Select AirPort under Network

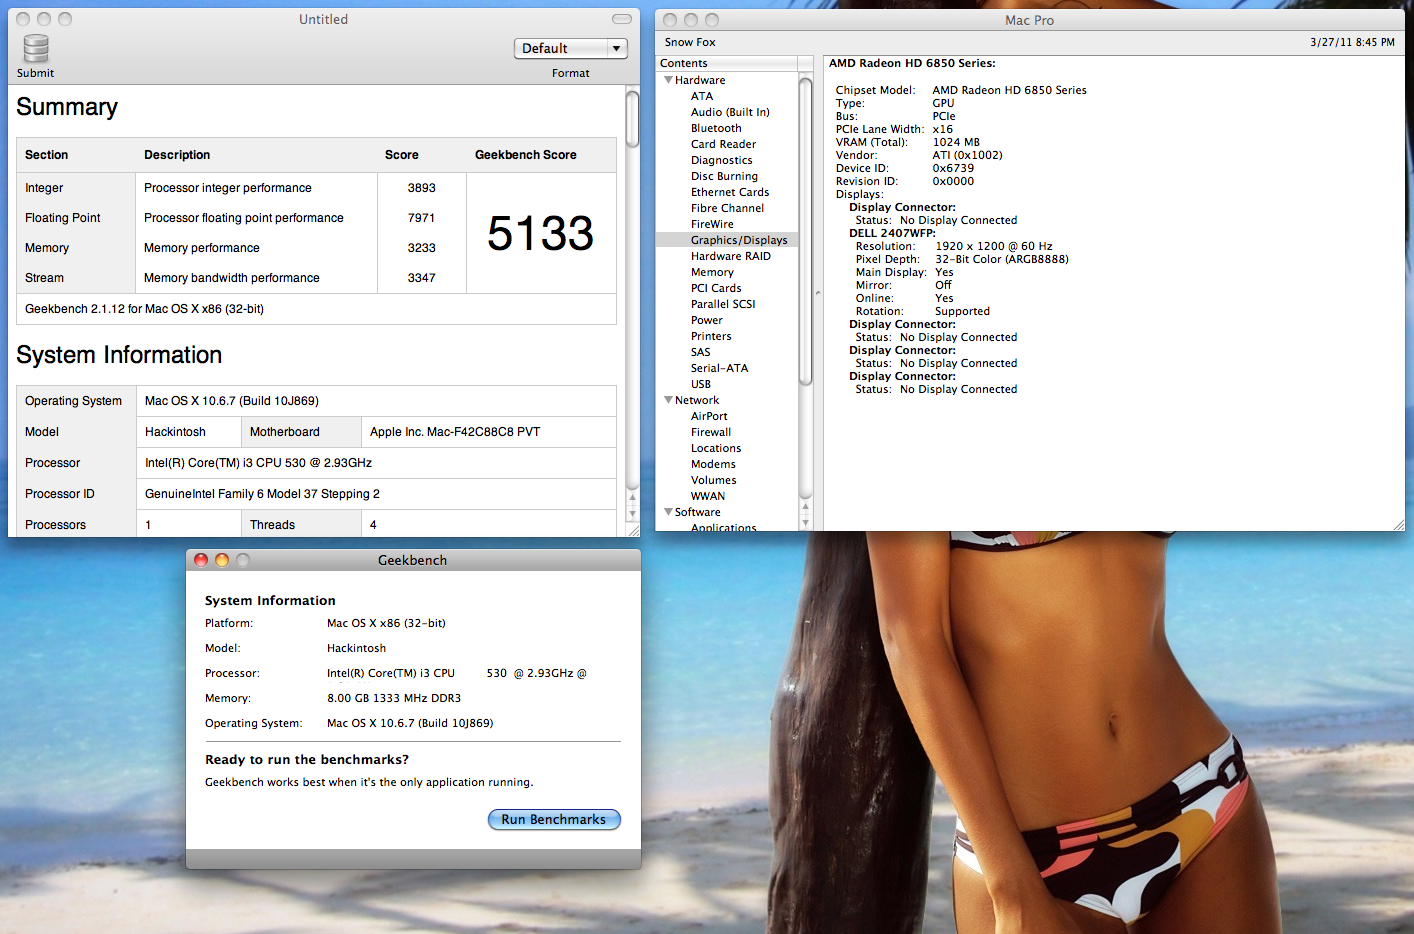coord(709,416)
